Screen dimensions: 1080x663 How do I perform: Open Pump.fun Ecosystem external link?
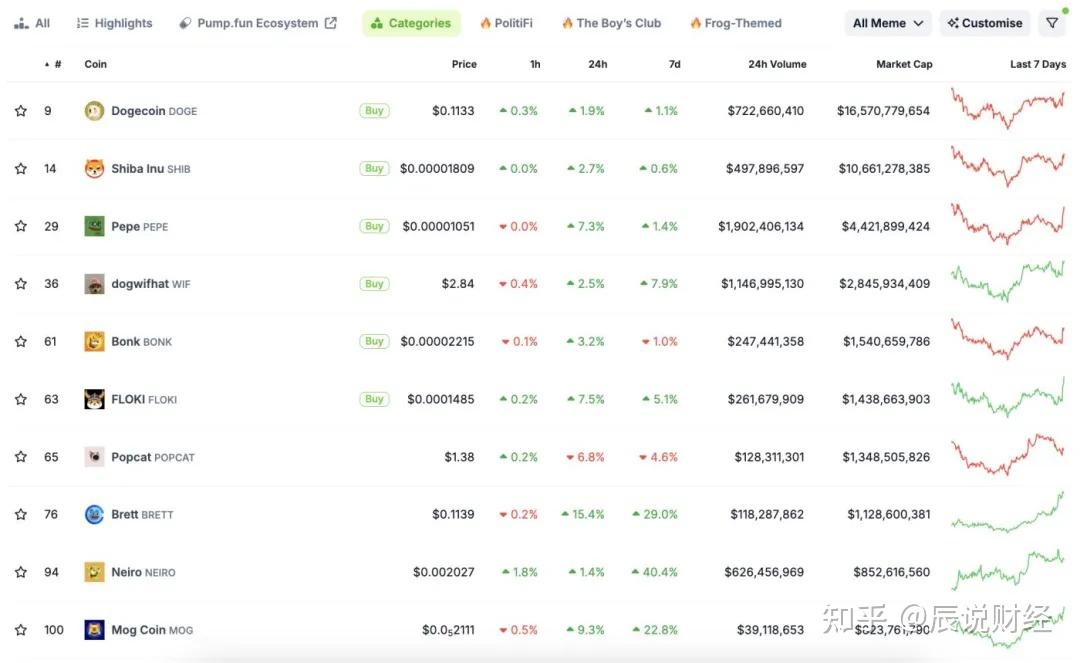coord(258,23)
